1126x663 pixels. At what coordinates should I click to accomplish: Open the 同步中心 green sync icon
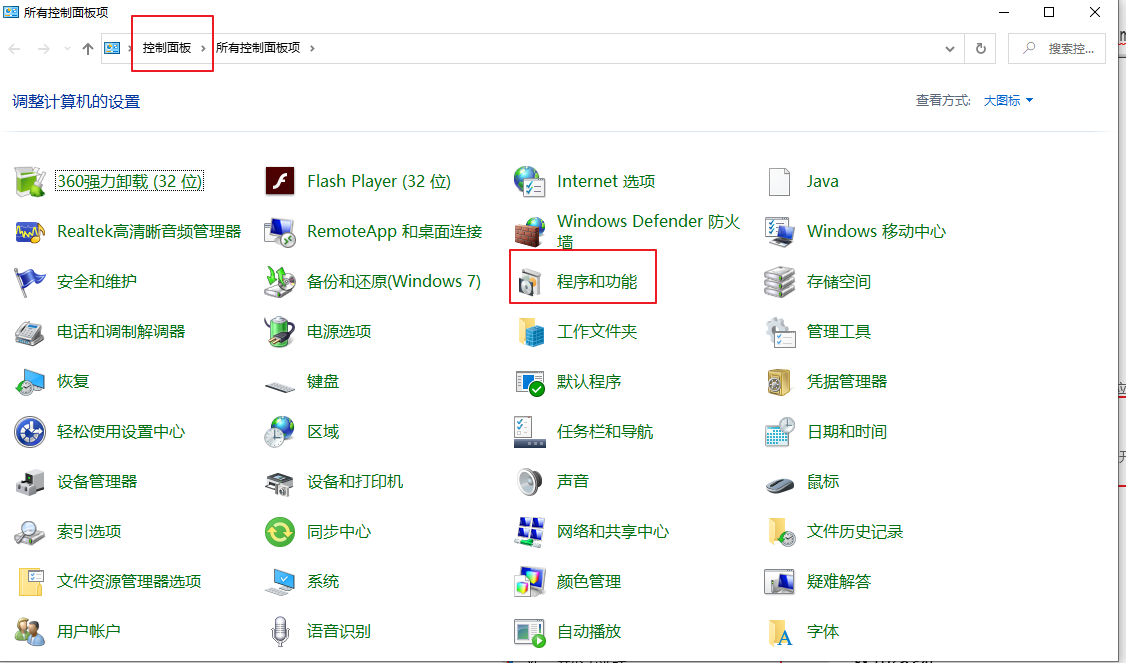click(280, 532)
